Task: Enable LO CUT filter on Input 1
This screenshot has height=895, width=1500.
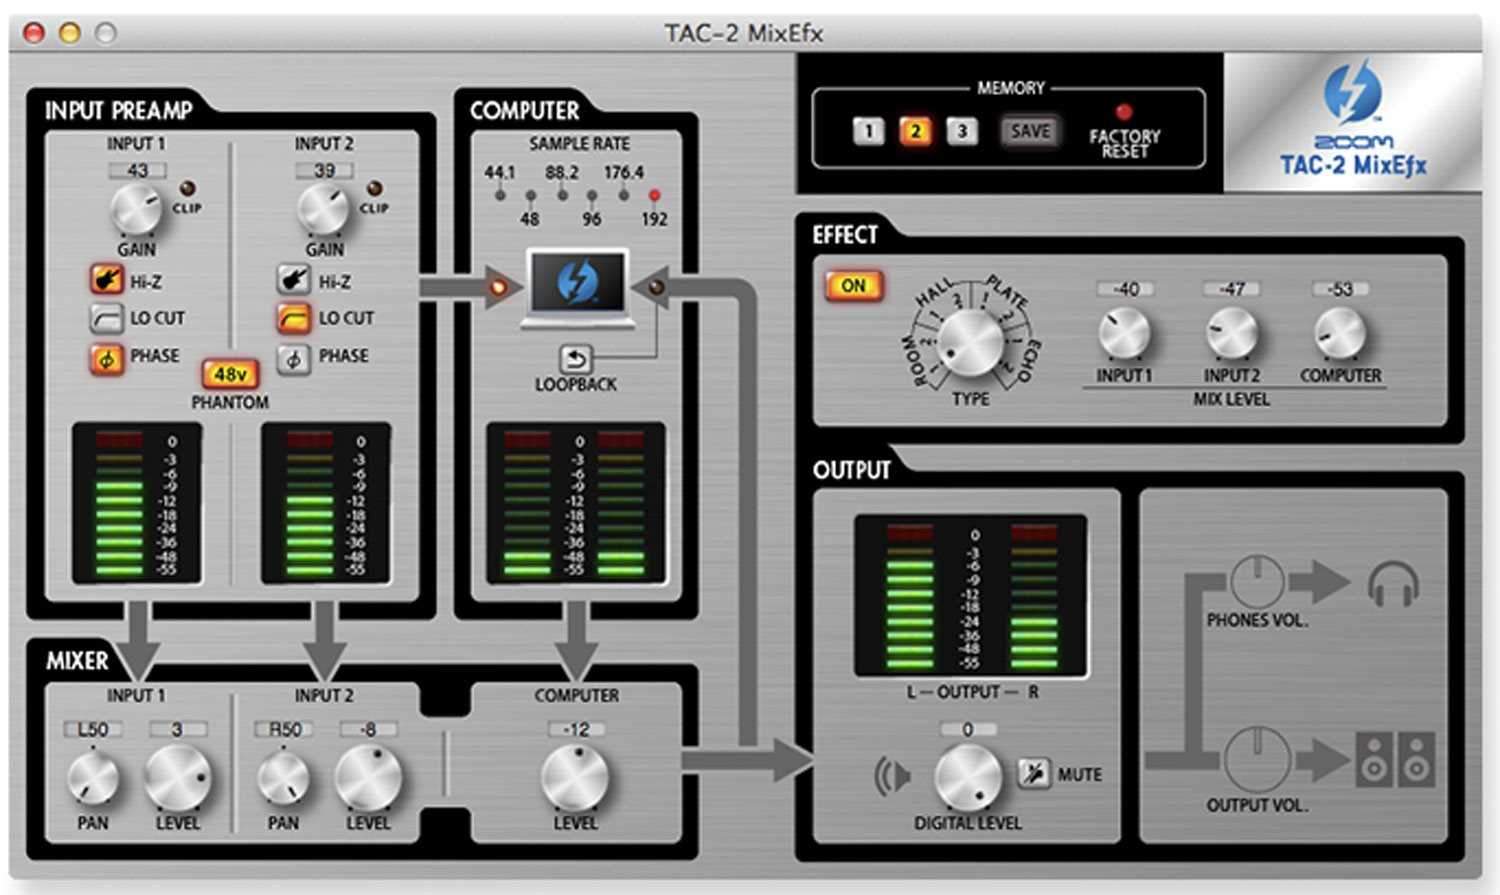Action: pyautogui.click(x=105, y=318)
